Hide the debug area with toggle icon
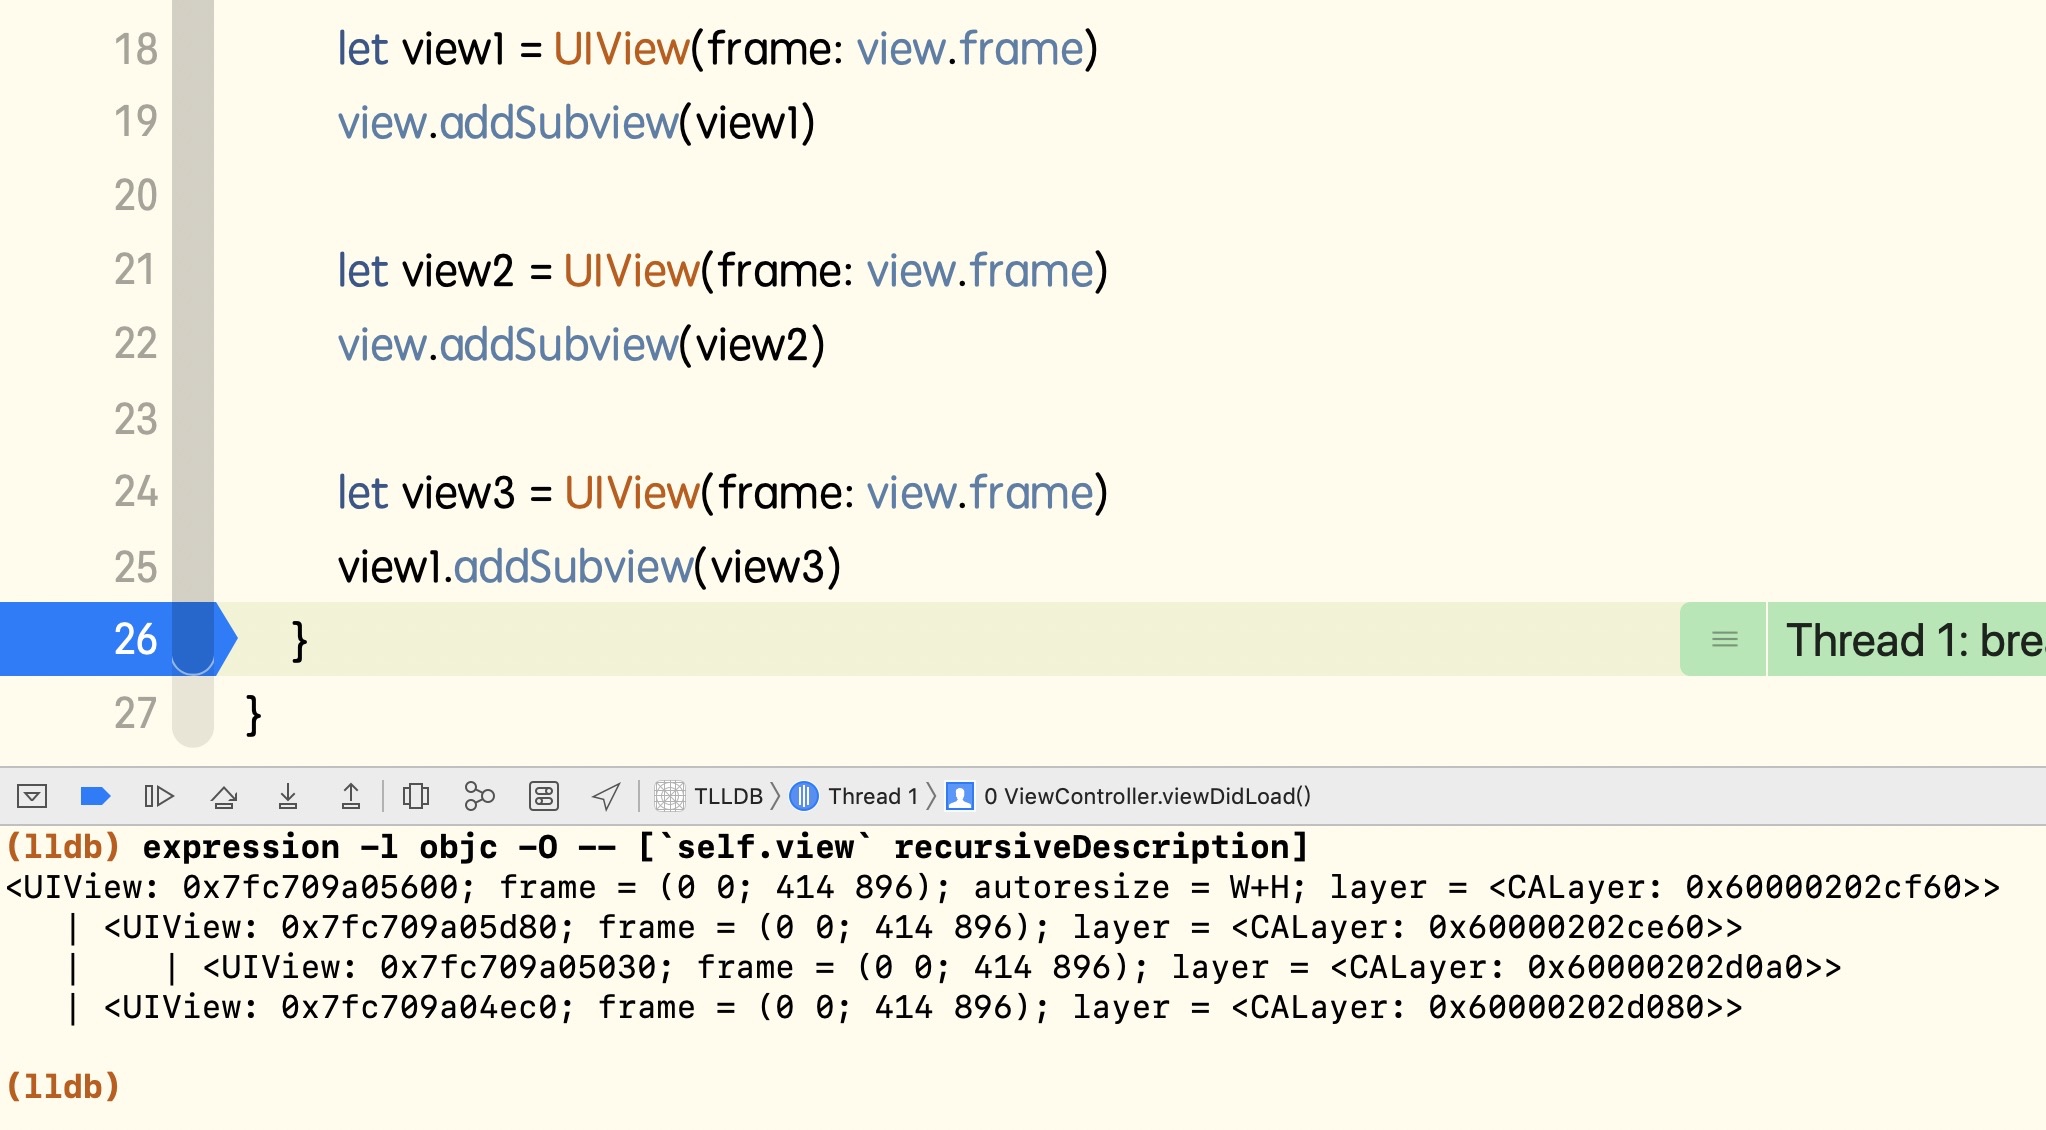The height and width of the screenshot is (1130, 2046). click(32, 796)
